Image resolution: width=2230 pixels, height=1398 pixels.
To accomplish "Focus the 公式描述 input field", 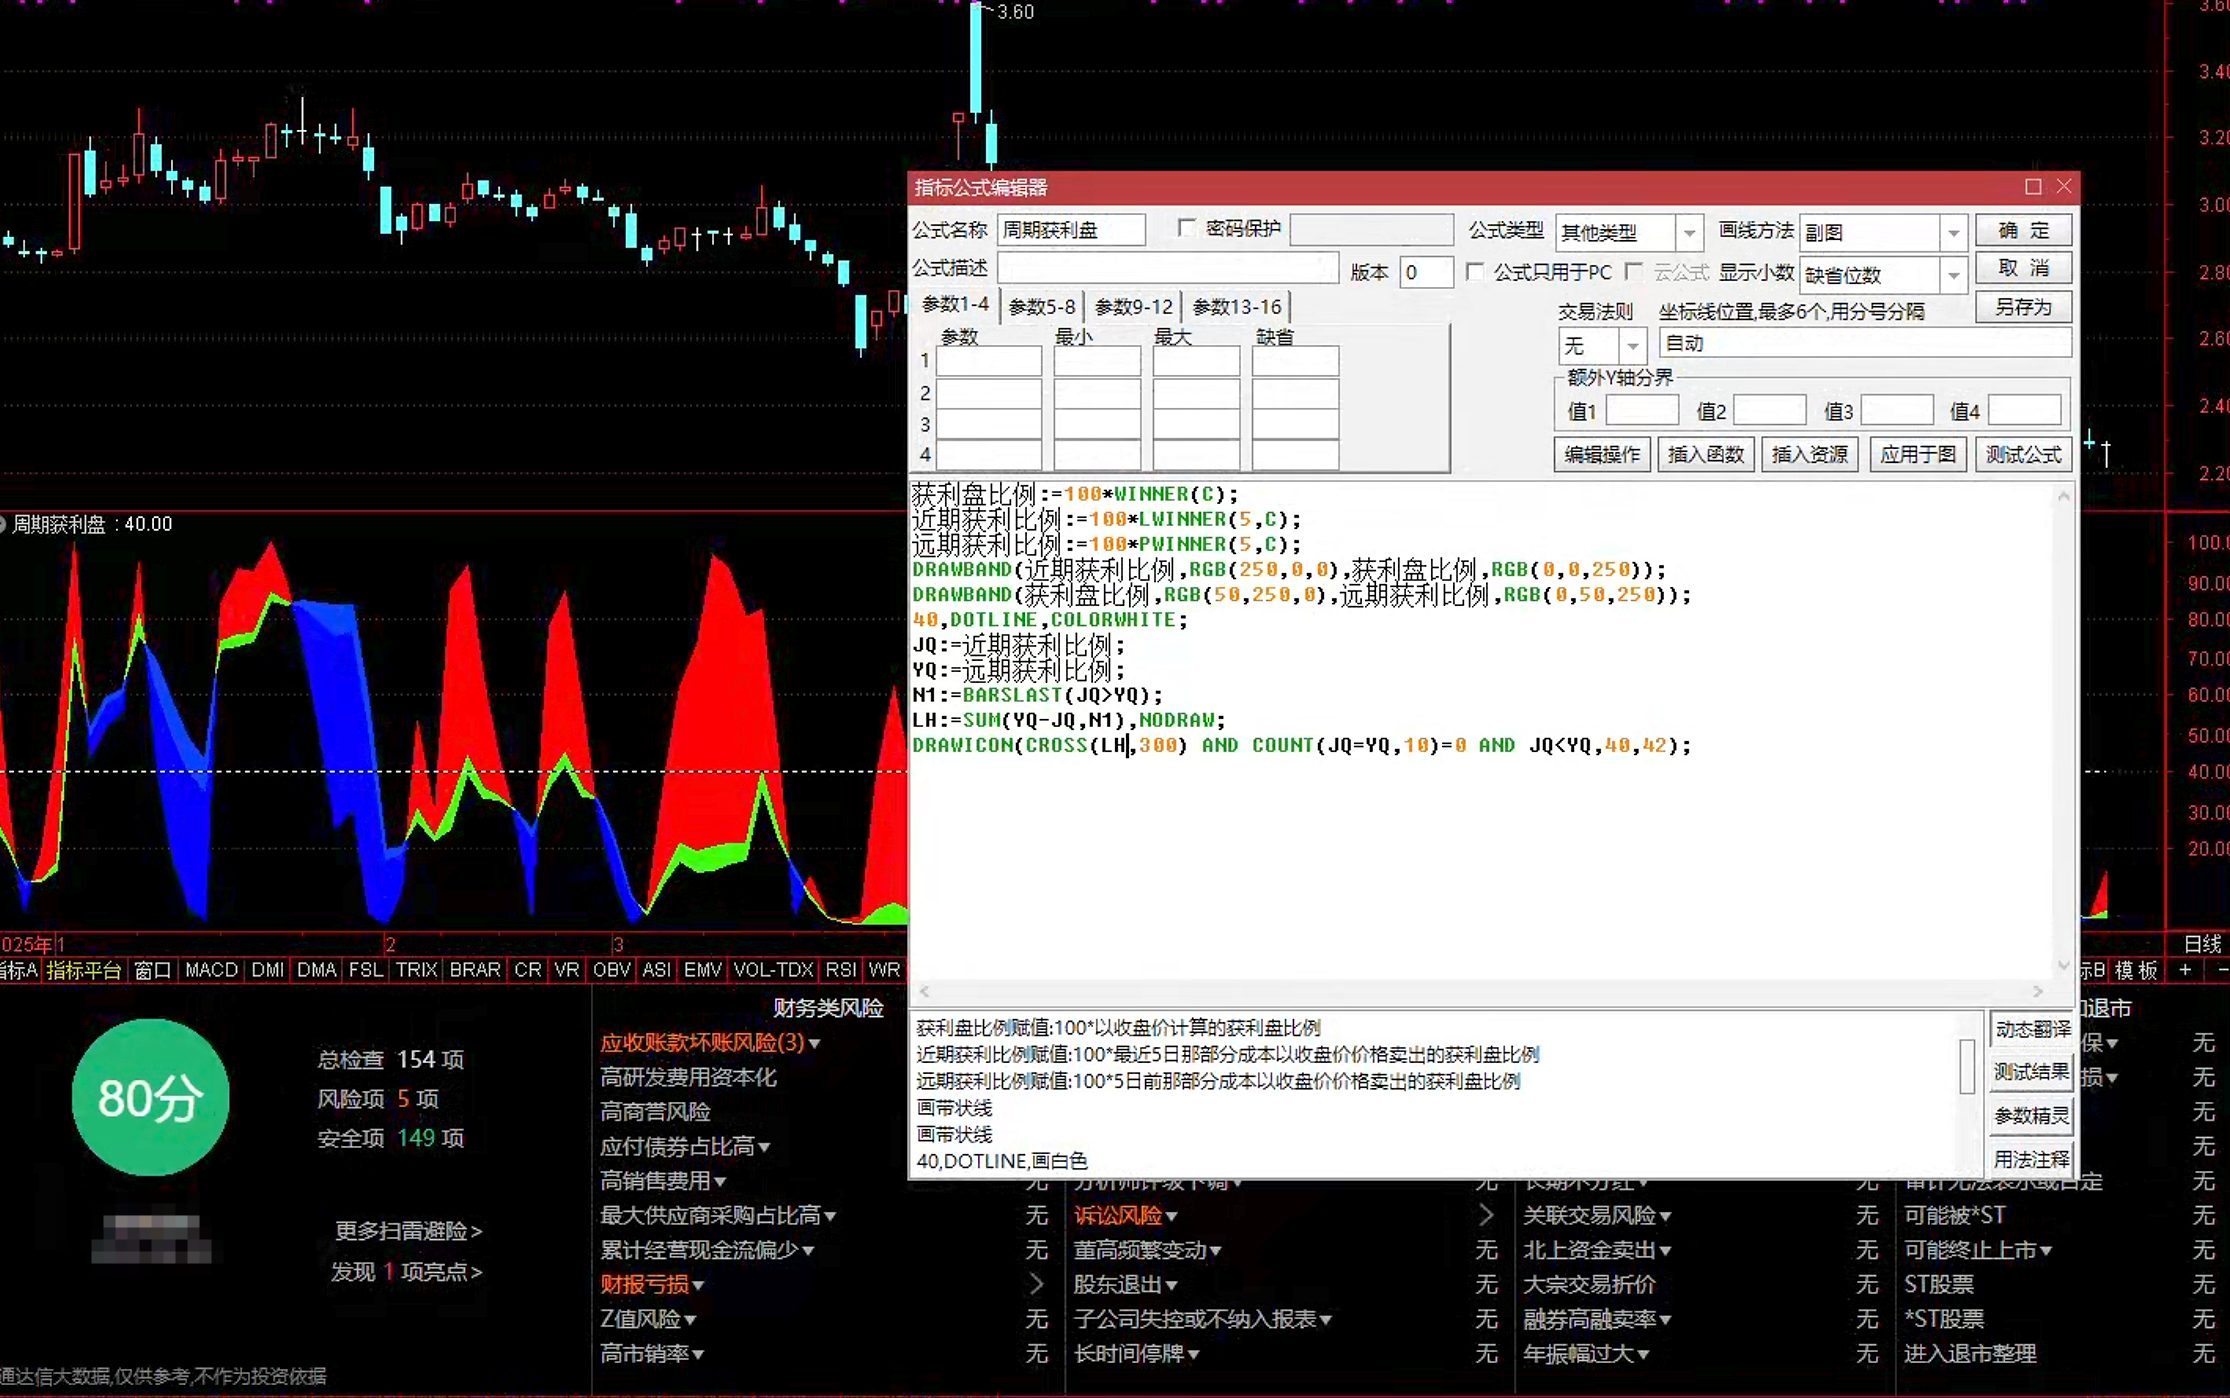I will pos(1167,268).
